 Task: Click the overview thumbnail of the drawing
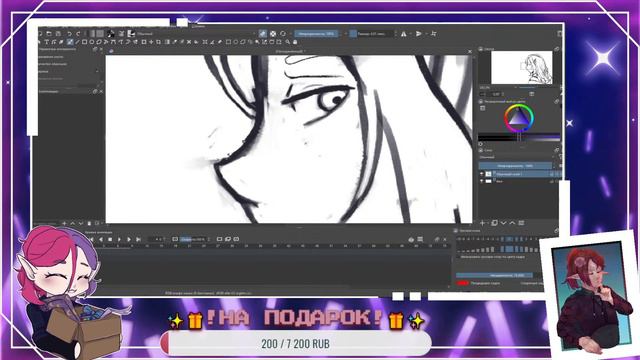522,68
